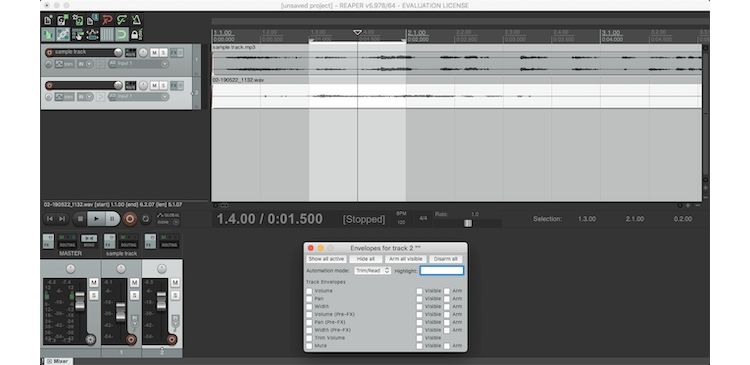Check Visible for the Trim Volume envelope
Screen dimensions: 750x365
pos(419,338)
